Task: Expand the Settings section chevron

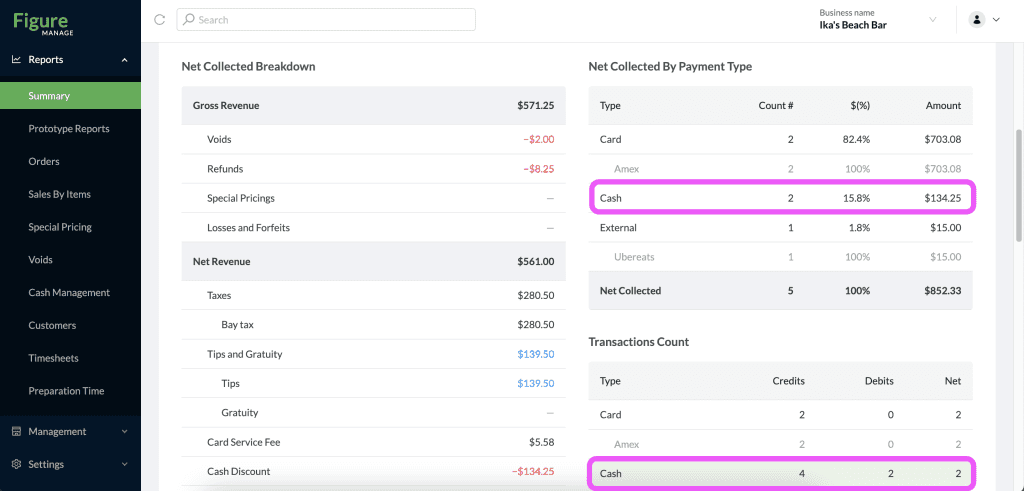Action: [x=125, y=464]
